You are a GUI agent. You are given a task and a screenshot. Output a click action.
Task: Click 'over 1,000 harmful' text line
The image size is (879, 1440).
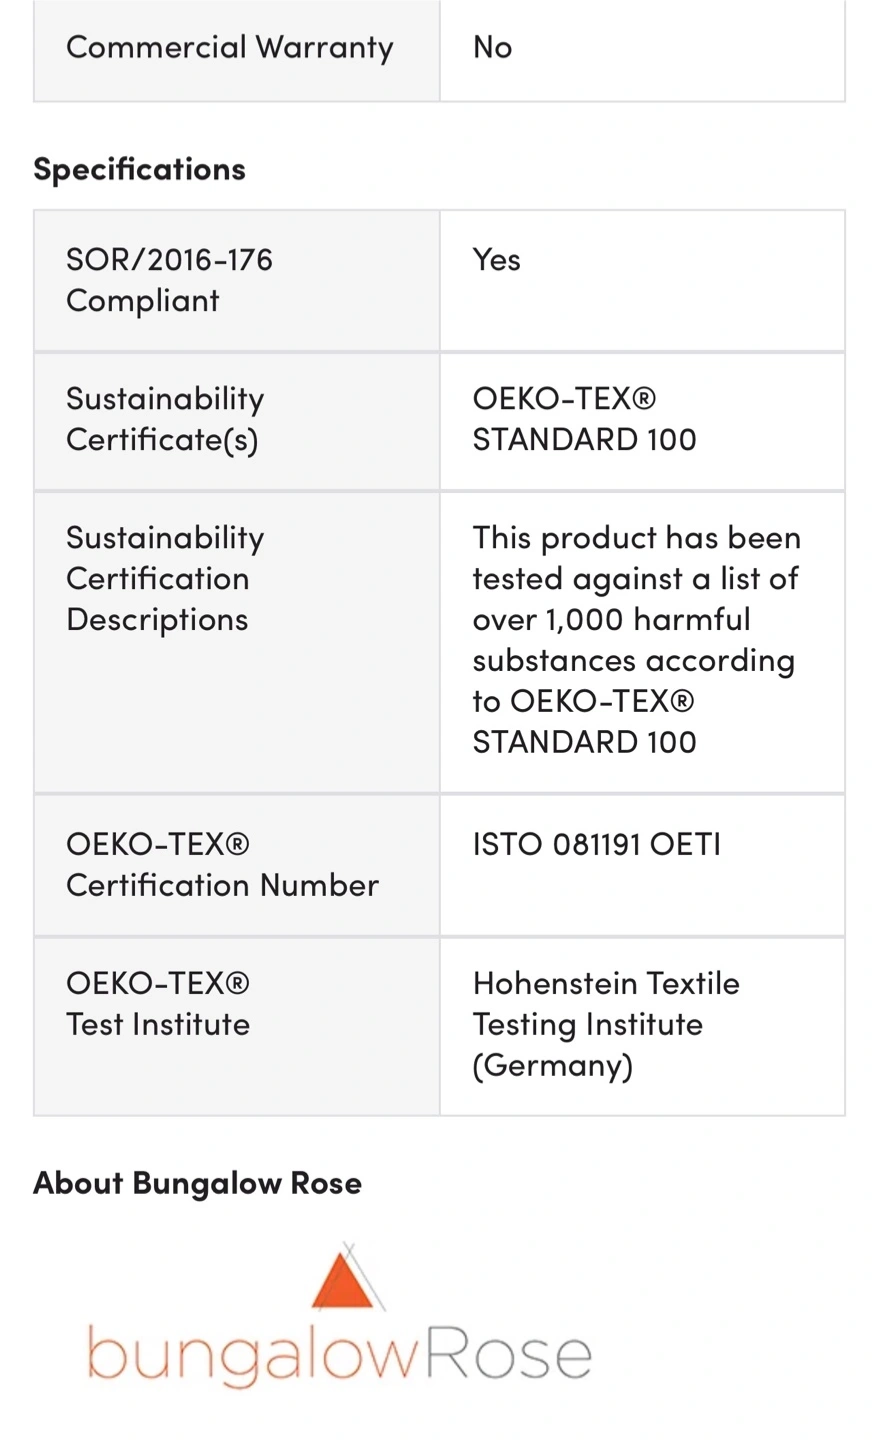pos(611,619)
